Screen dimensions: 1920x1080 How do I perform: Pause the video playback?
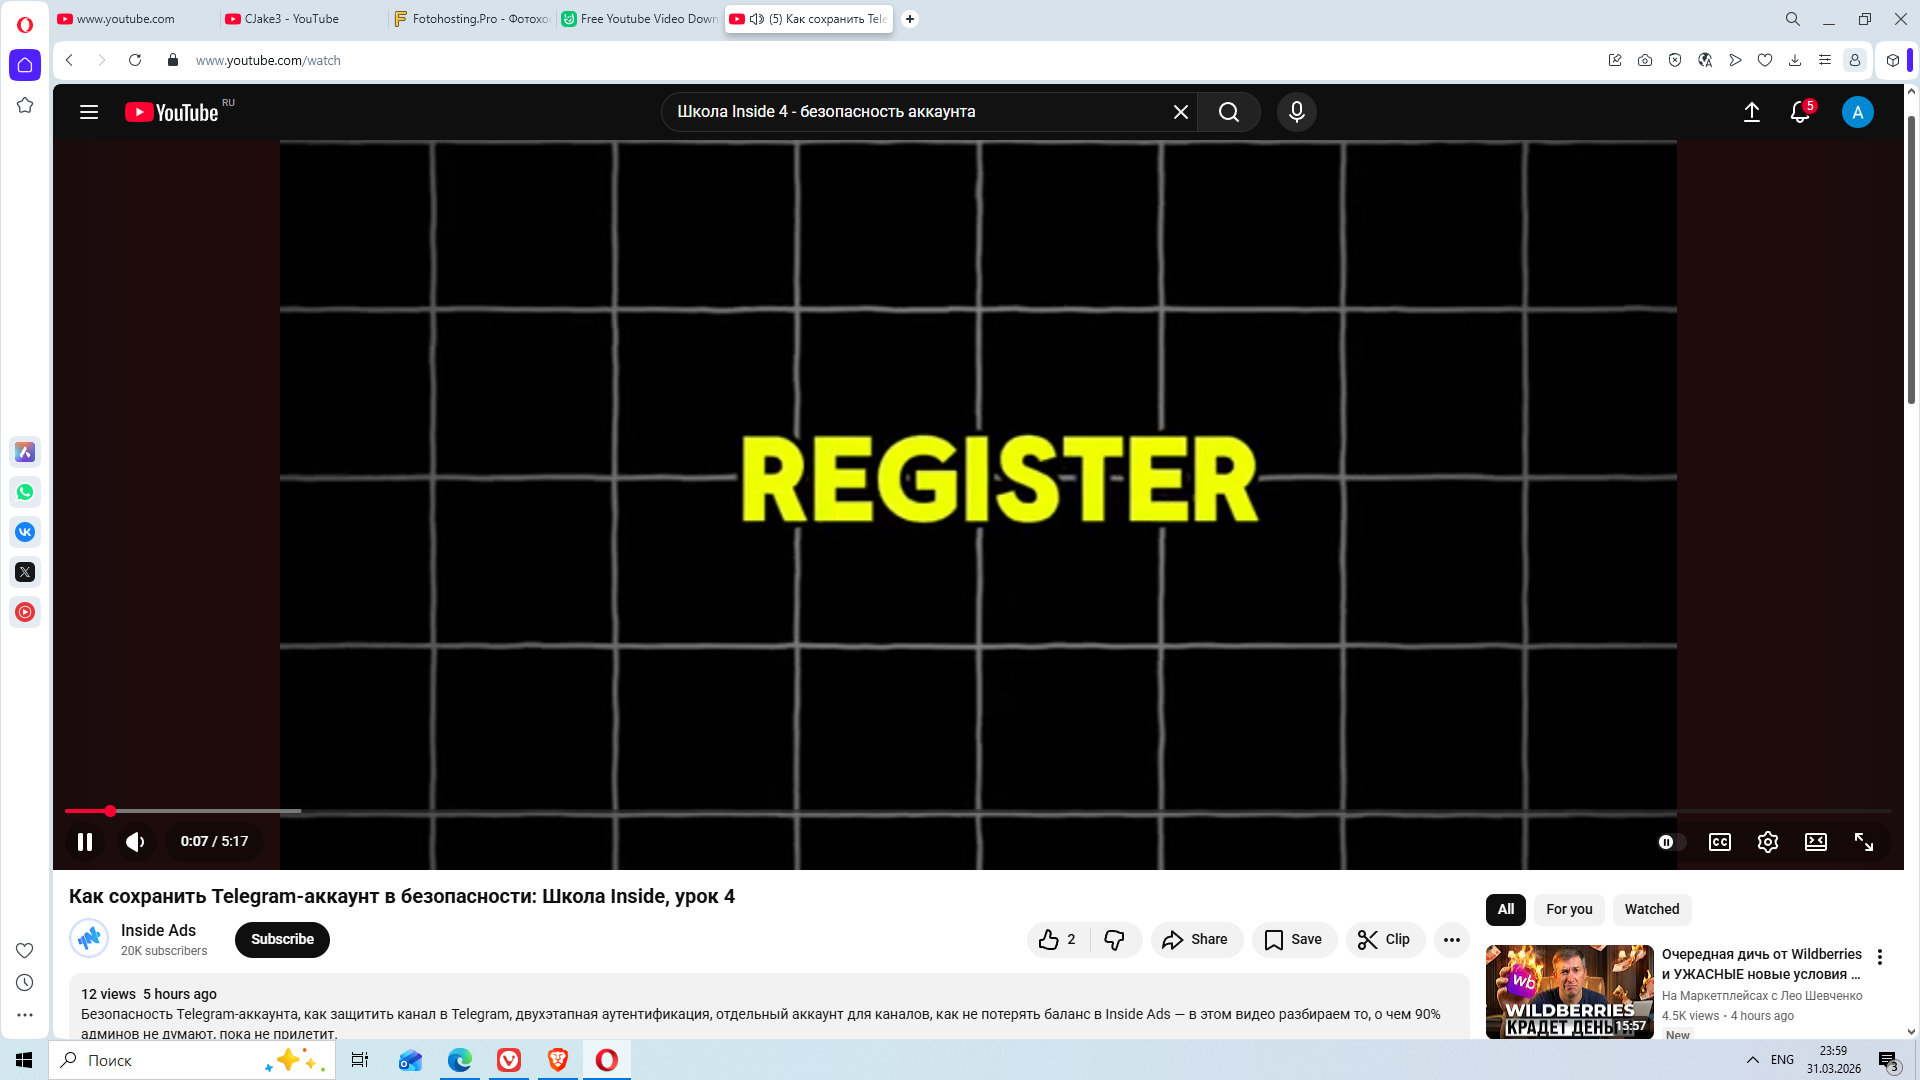point(85,842)
